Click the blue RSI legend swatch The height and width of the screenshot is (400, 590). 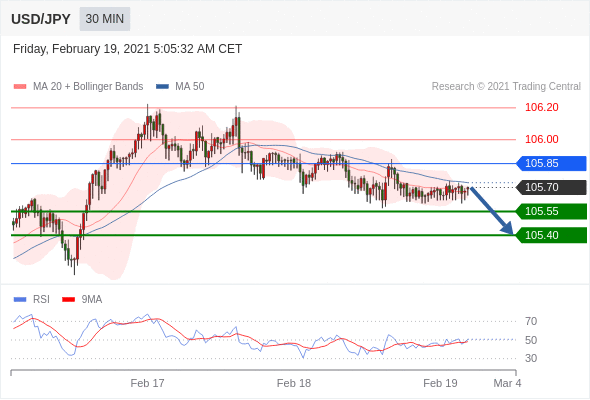pos(20,300)
